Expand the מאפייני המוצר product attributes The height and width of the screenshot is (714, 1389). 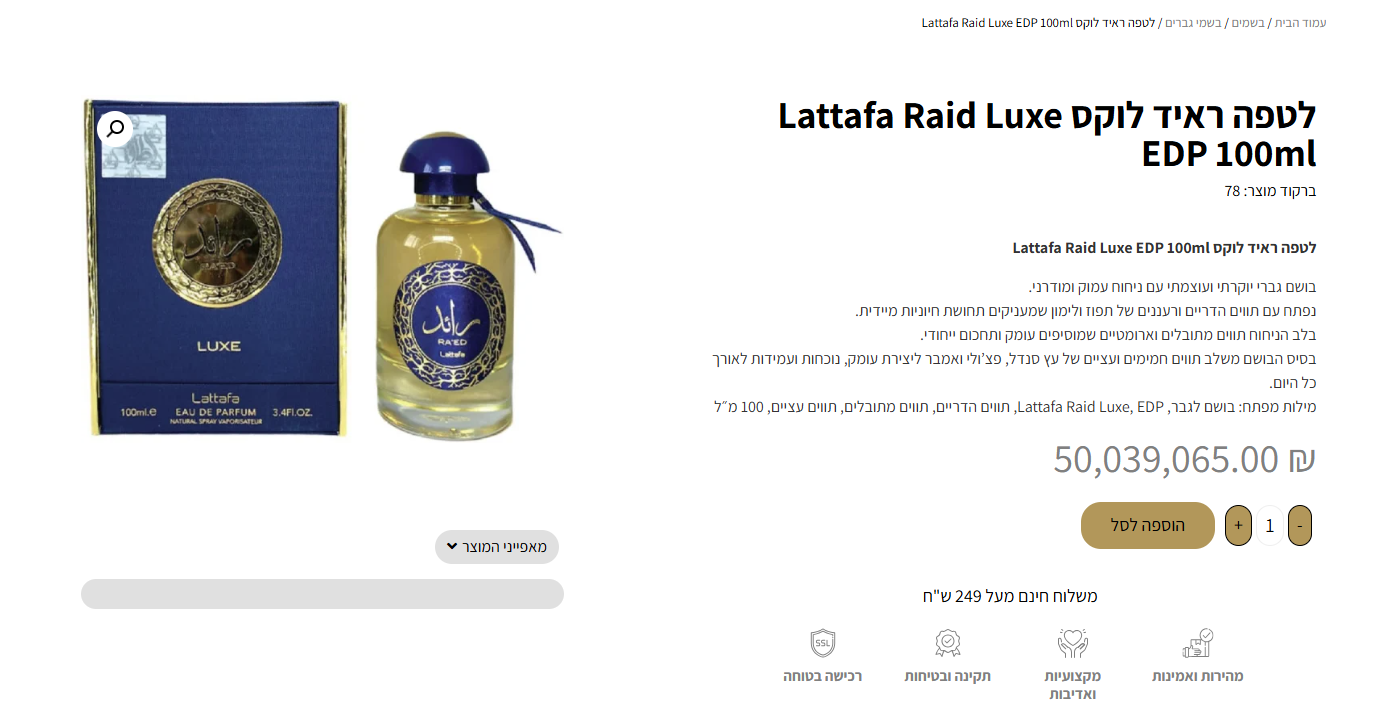[x=497, y=547]
